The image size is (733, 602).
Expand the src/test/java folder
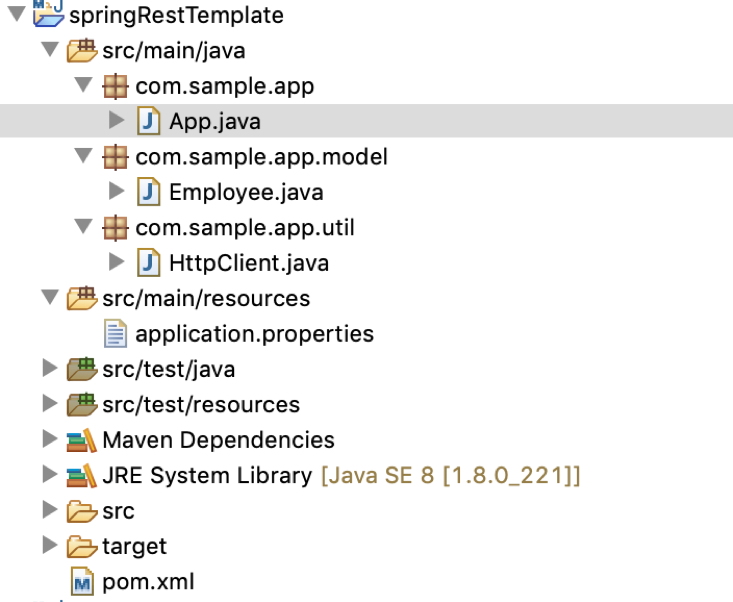pos(49,369)
